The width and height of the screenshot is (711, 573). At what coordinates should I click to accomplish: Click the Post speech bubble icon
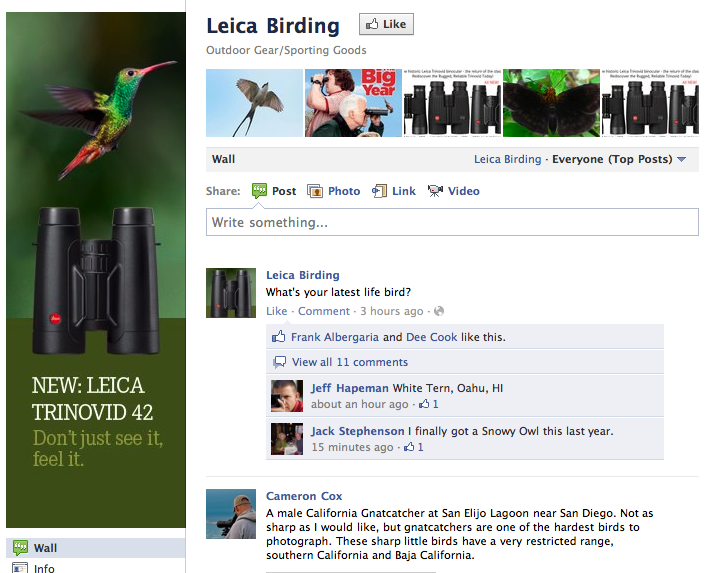click(x=259, y=191)
